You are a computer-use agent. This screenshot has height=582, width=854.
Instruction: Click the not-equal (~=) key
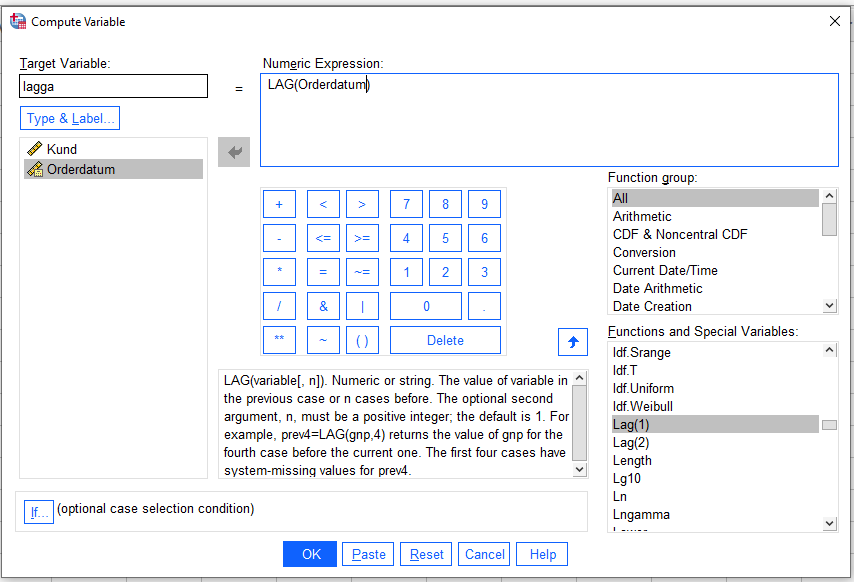(x=362, y=272)
